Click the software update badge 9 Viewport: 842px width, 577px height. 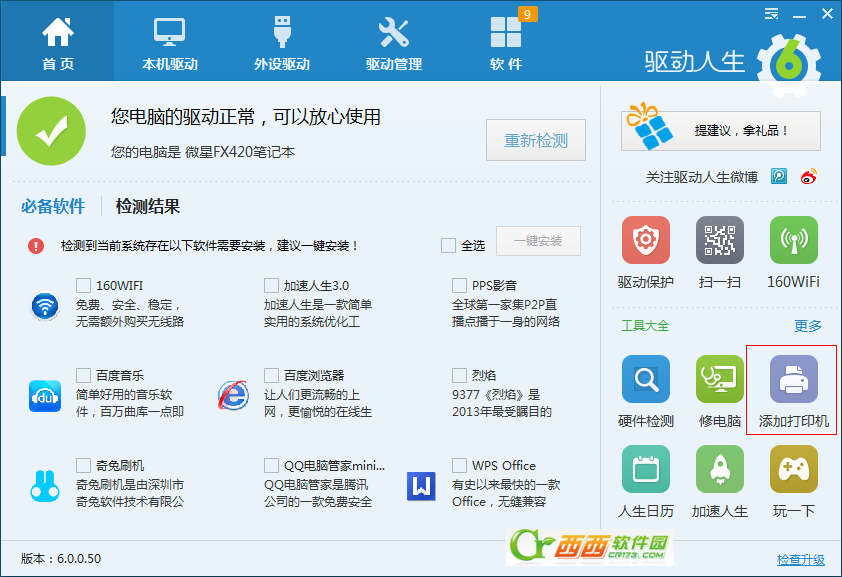(527, 14)
